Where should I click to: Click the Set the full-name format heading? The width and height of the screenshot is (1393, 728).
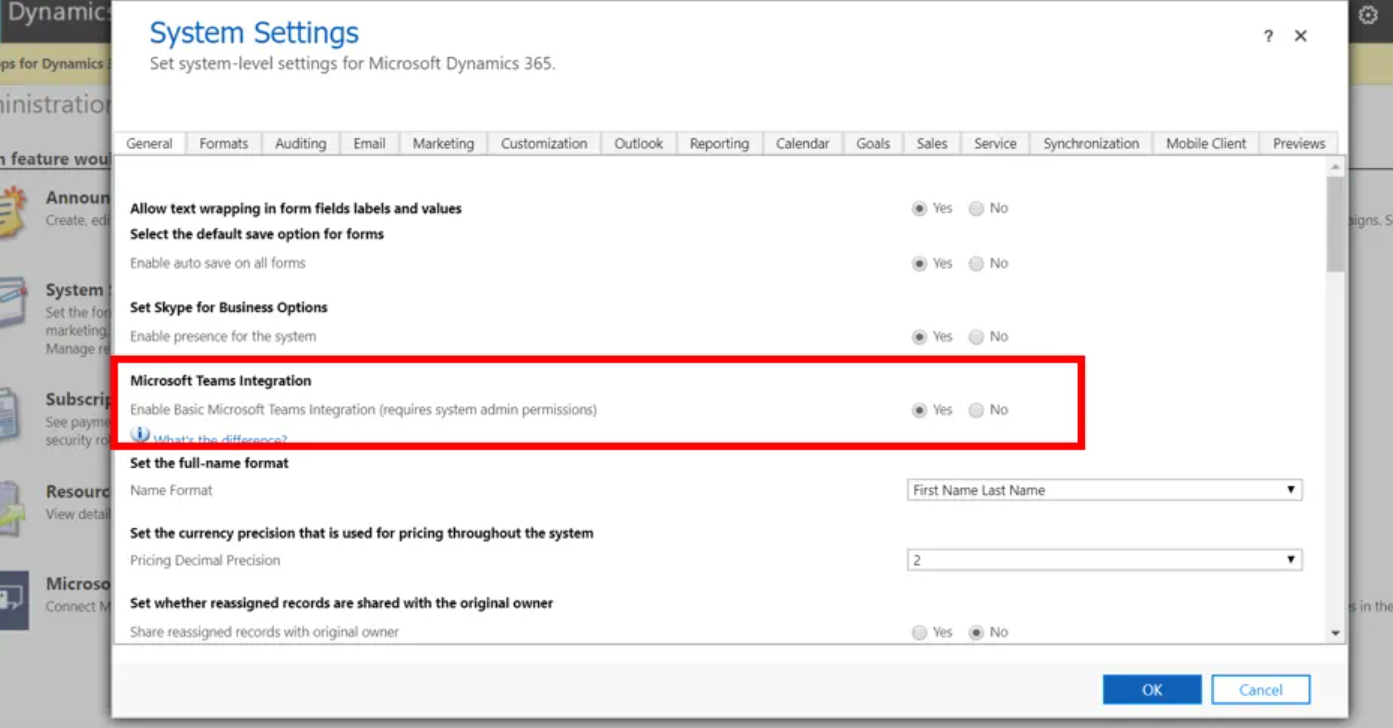pos(210,463)
